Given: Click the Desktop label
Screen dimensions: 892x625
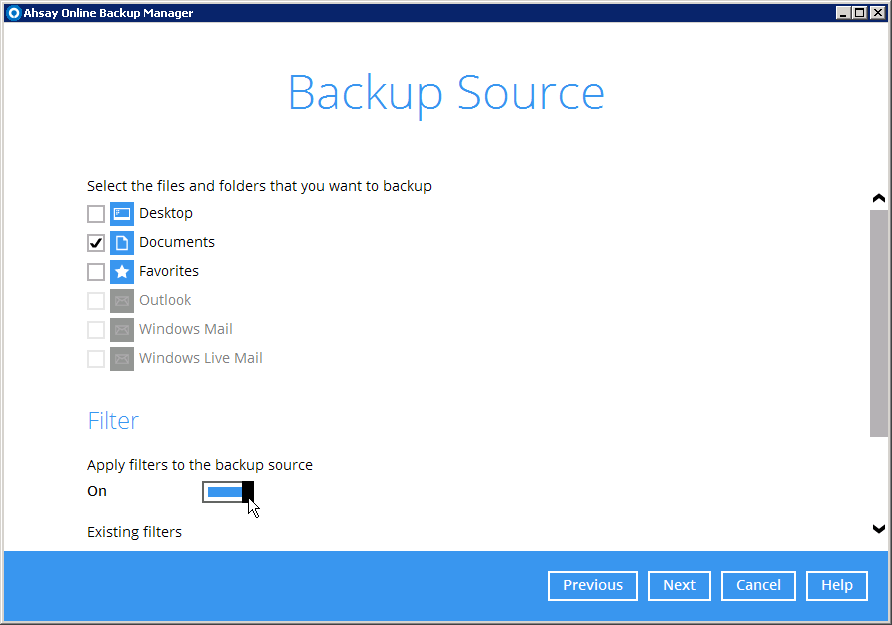Looking at the screenshot, I should click(166, 213).
